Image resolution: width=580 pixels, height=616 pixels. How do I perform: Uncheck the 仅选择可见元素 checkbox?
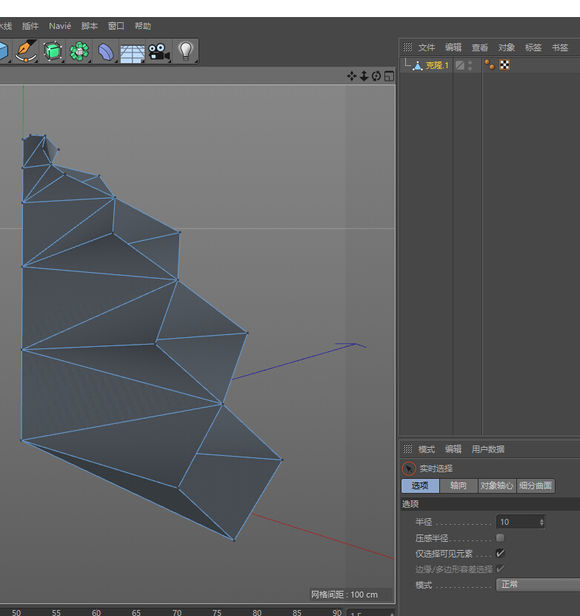pyautogui.click(x=500, y=553)
